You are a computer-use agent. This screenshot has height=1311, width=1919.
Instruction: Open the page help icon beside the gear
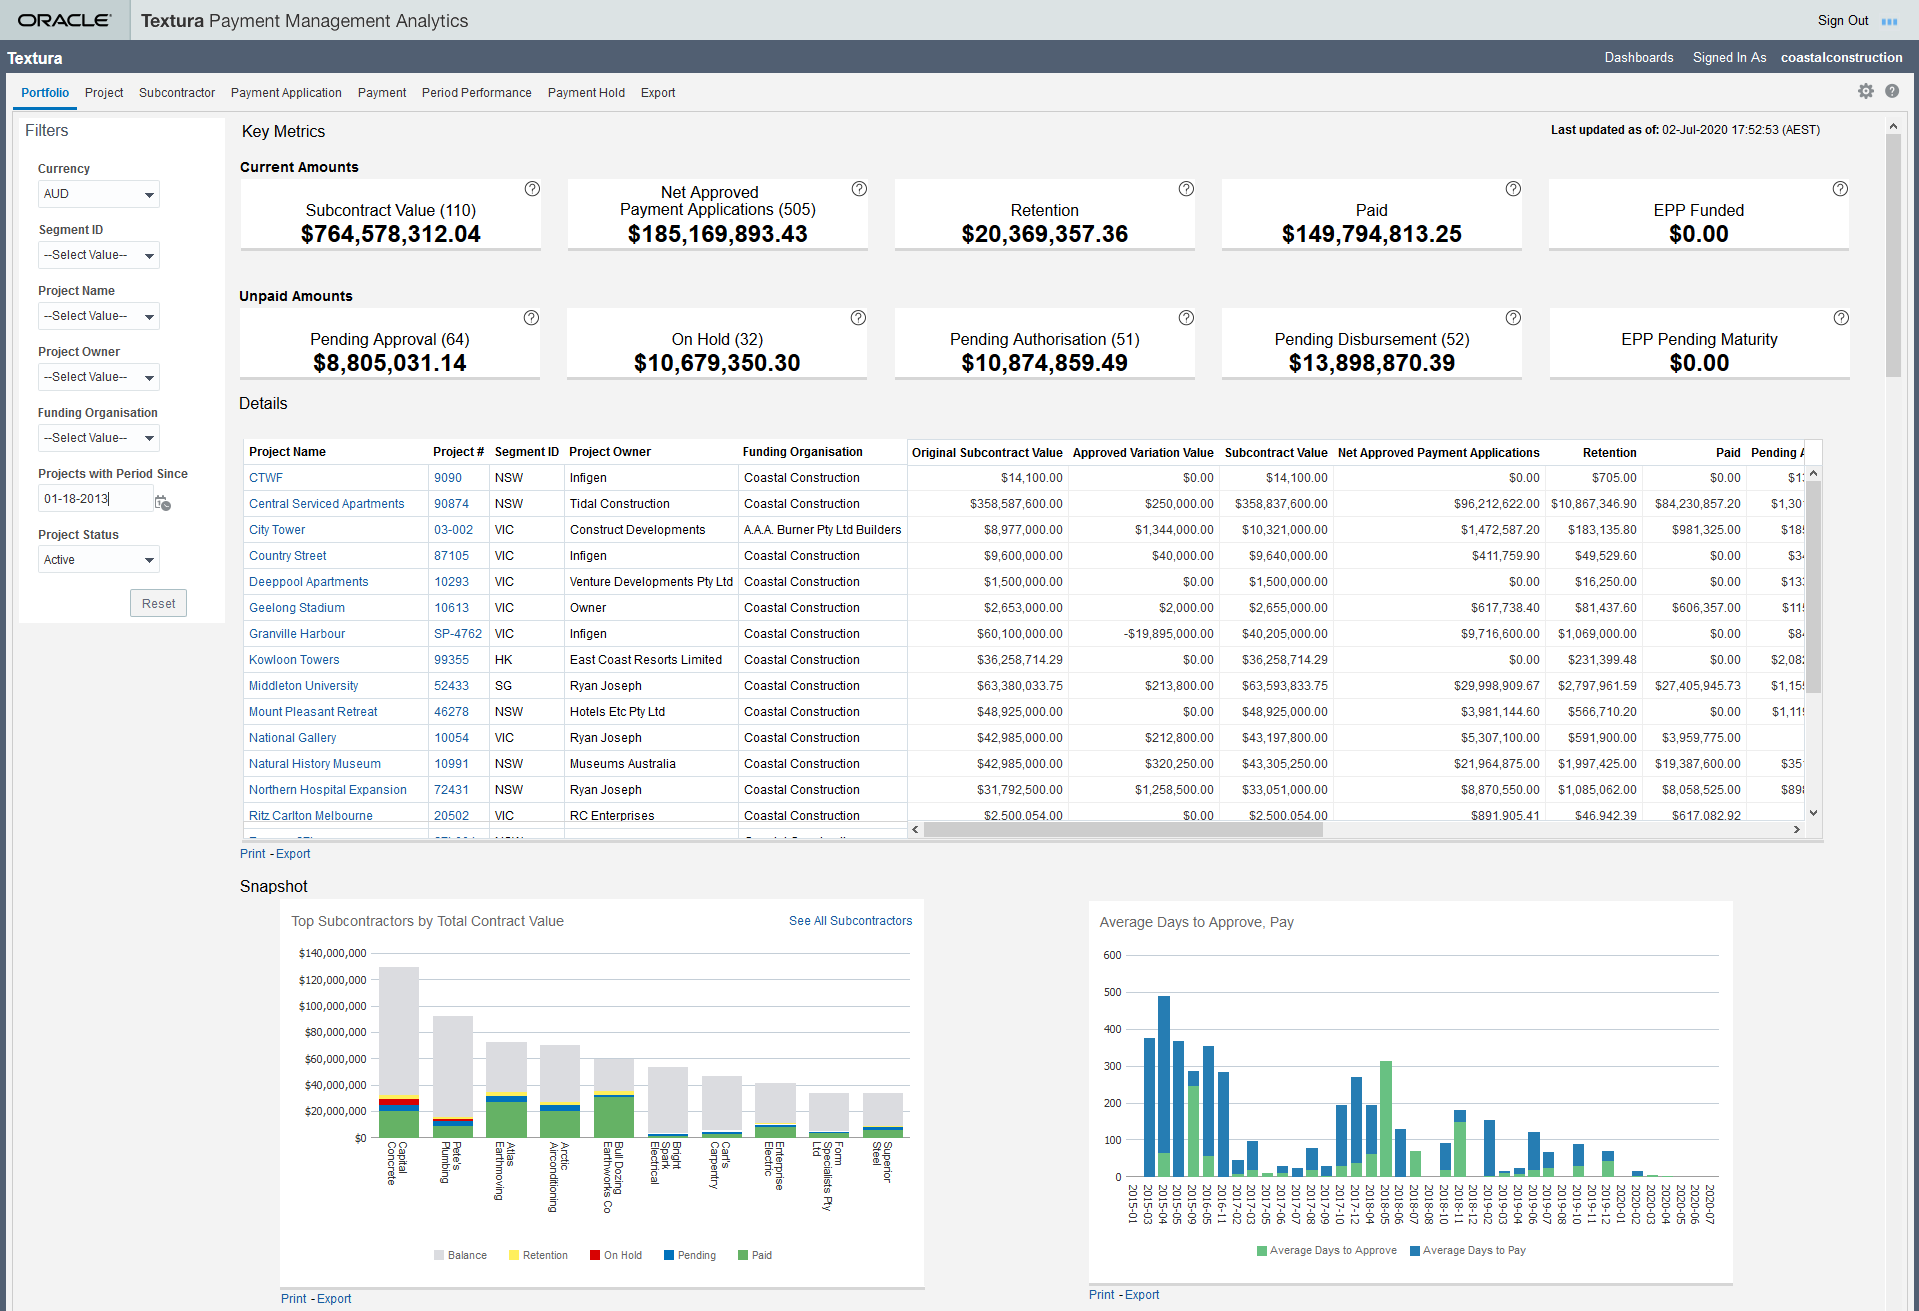point(1892,91)
